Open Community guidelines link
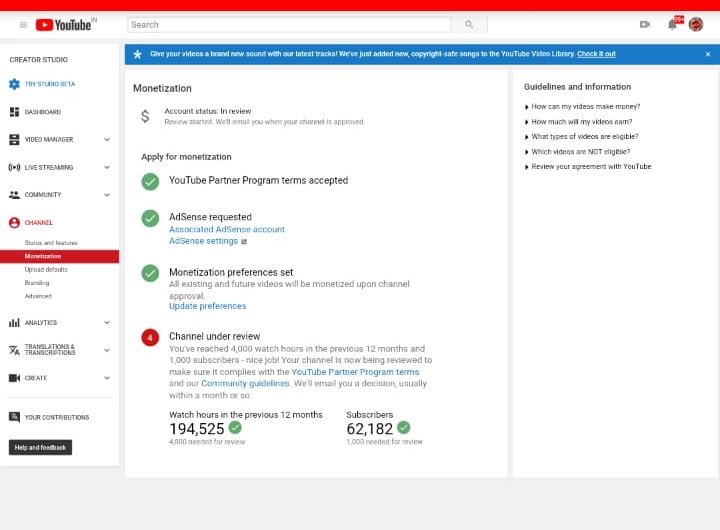This screenshot has height=530, width=720. 245,383
